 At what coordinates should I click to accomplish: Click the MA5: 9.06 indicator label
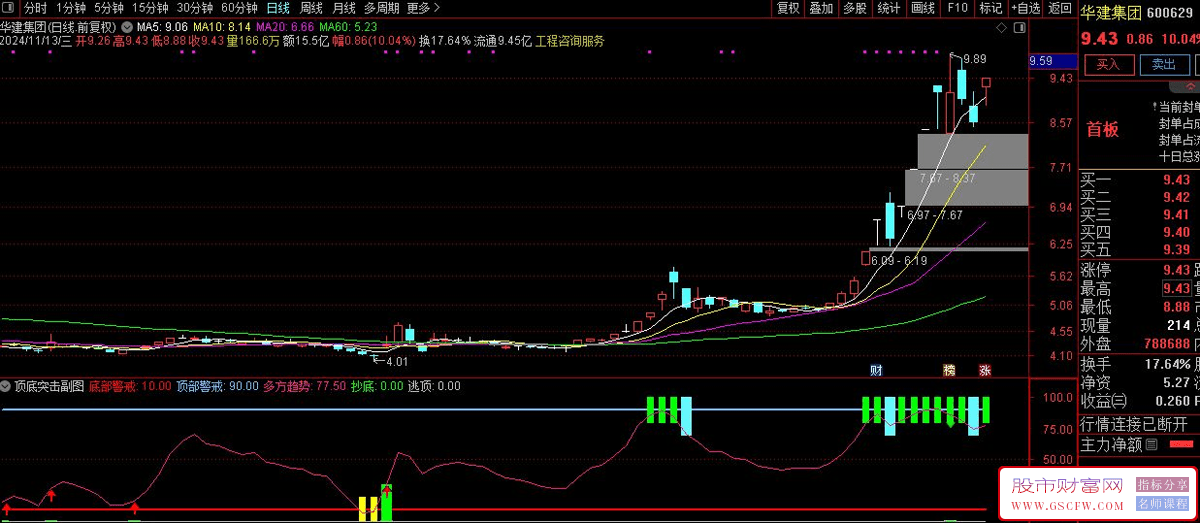(163, 26)
